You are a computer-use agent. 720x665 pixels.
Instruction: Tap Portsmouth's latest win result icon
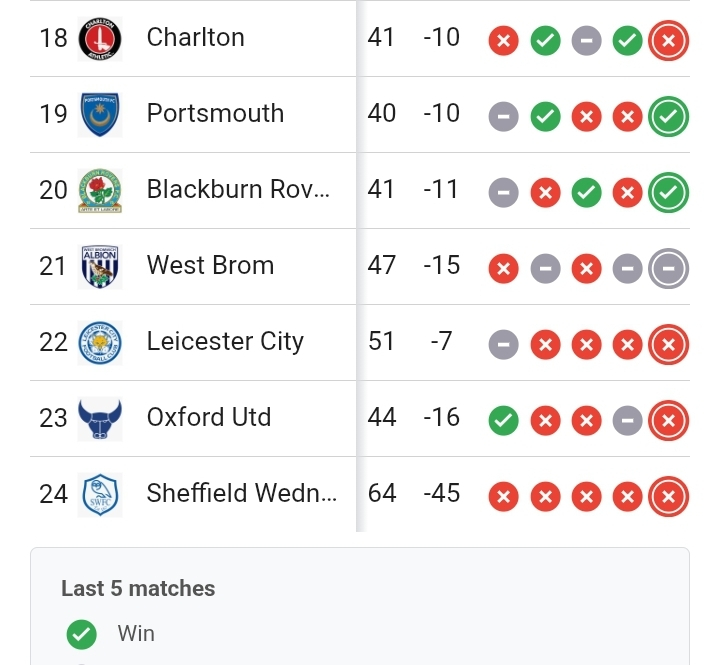tap(668, 117)
